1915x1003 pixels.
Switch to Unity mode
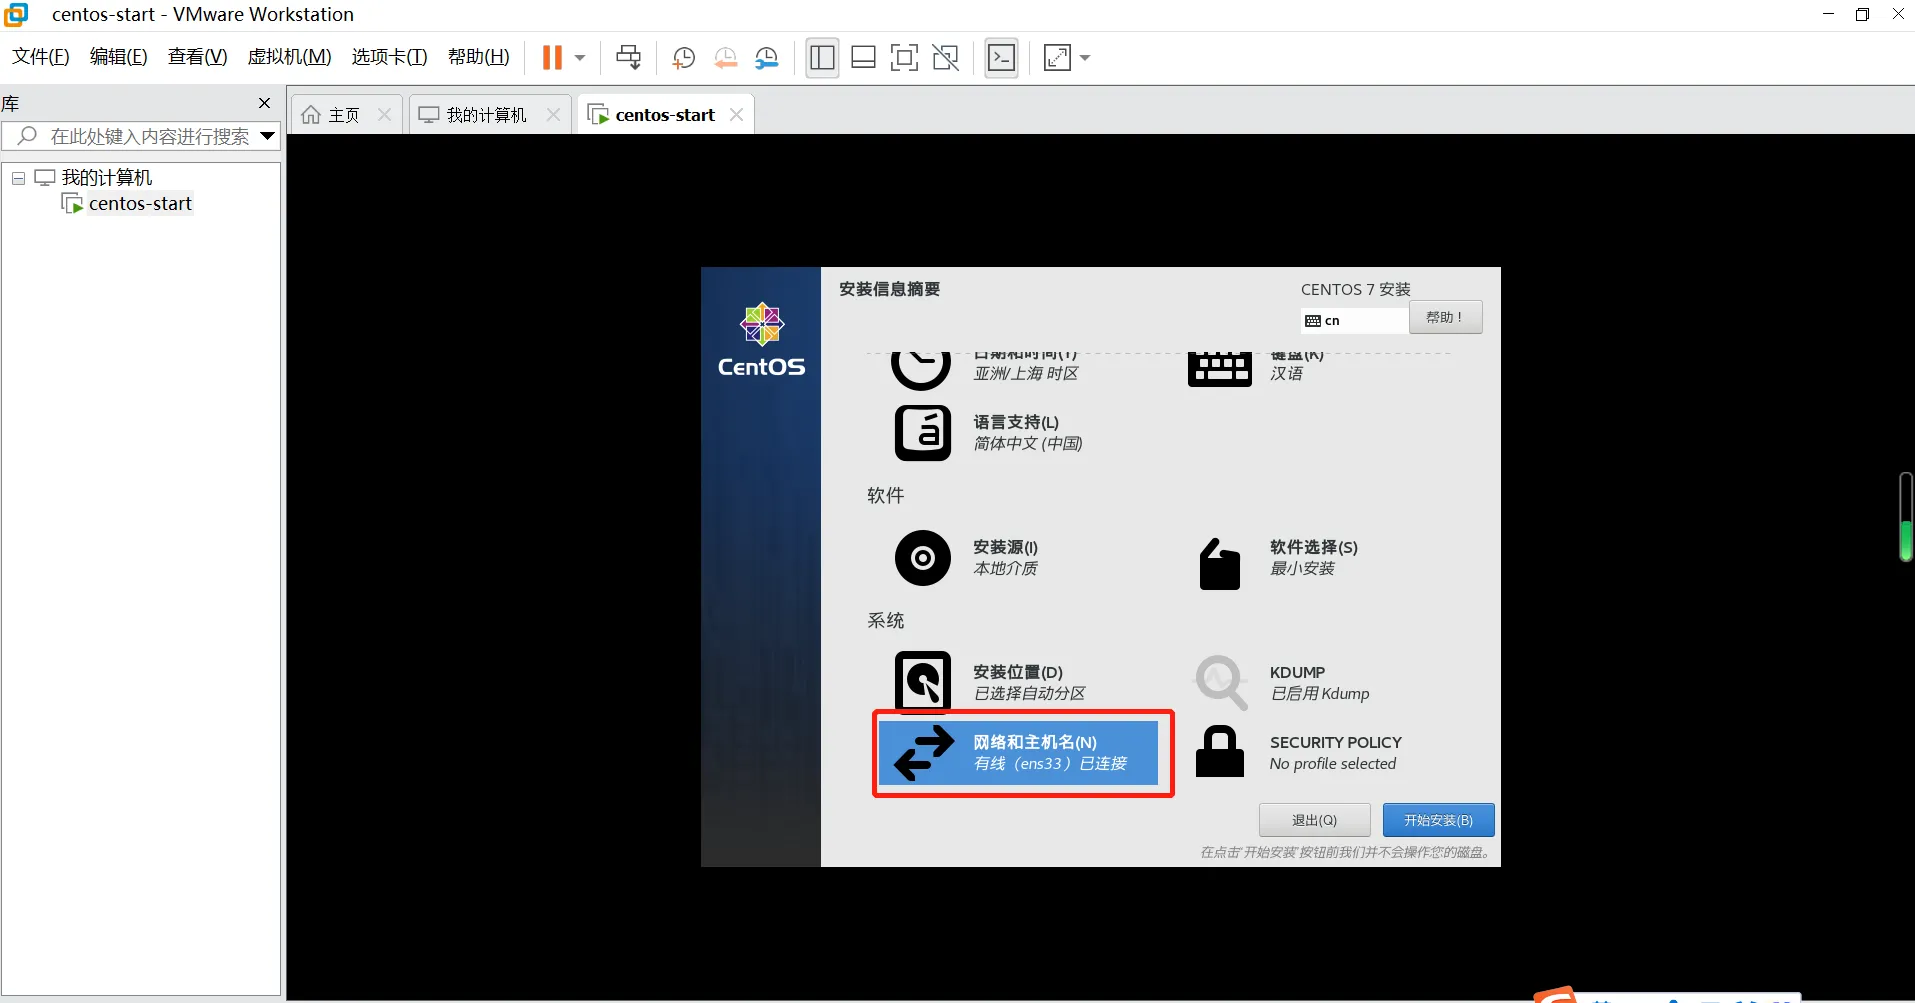946,58
